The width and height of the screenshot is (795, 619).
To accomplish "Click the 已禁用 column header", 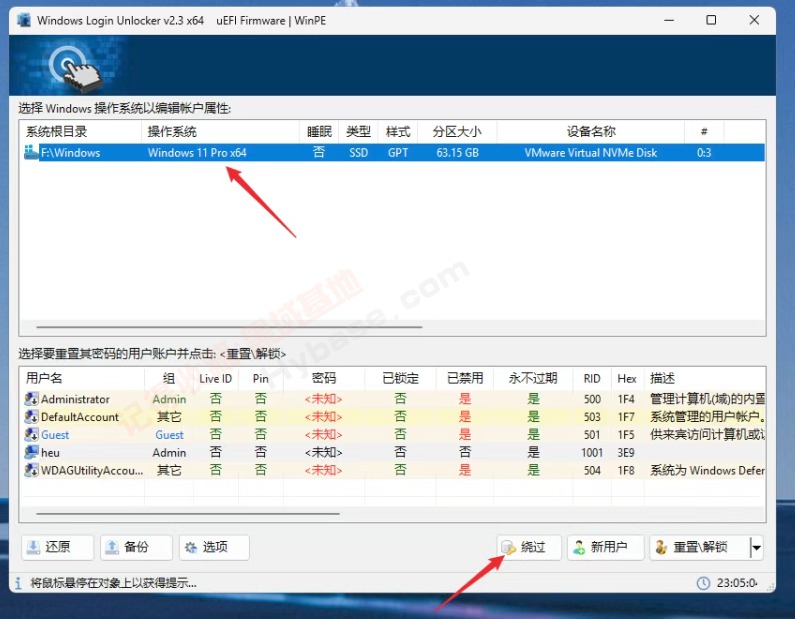I will (465, 378).
